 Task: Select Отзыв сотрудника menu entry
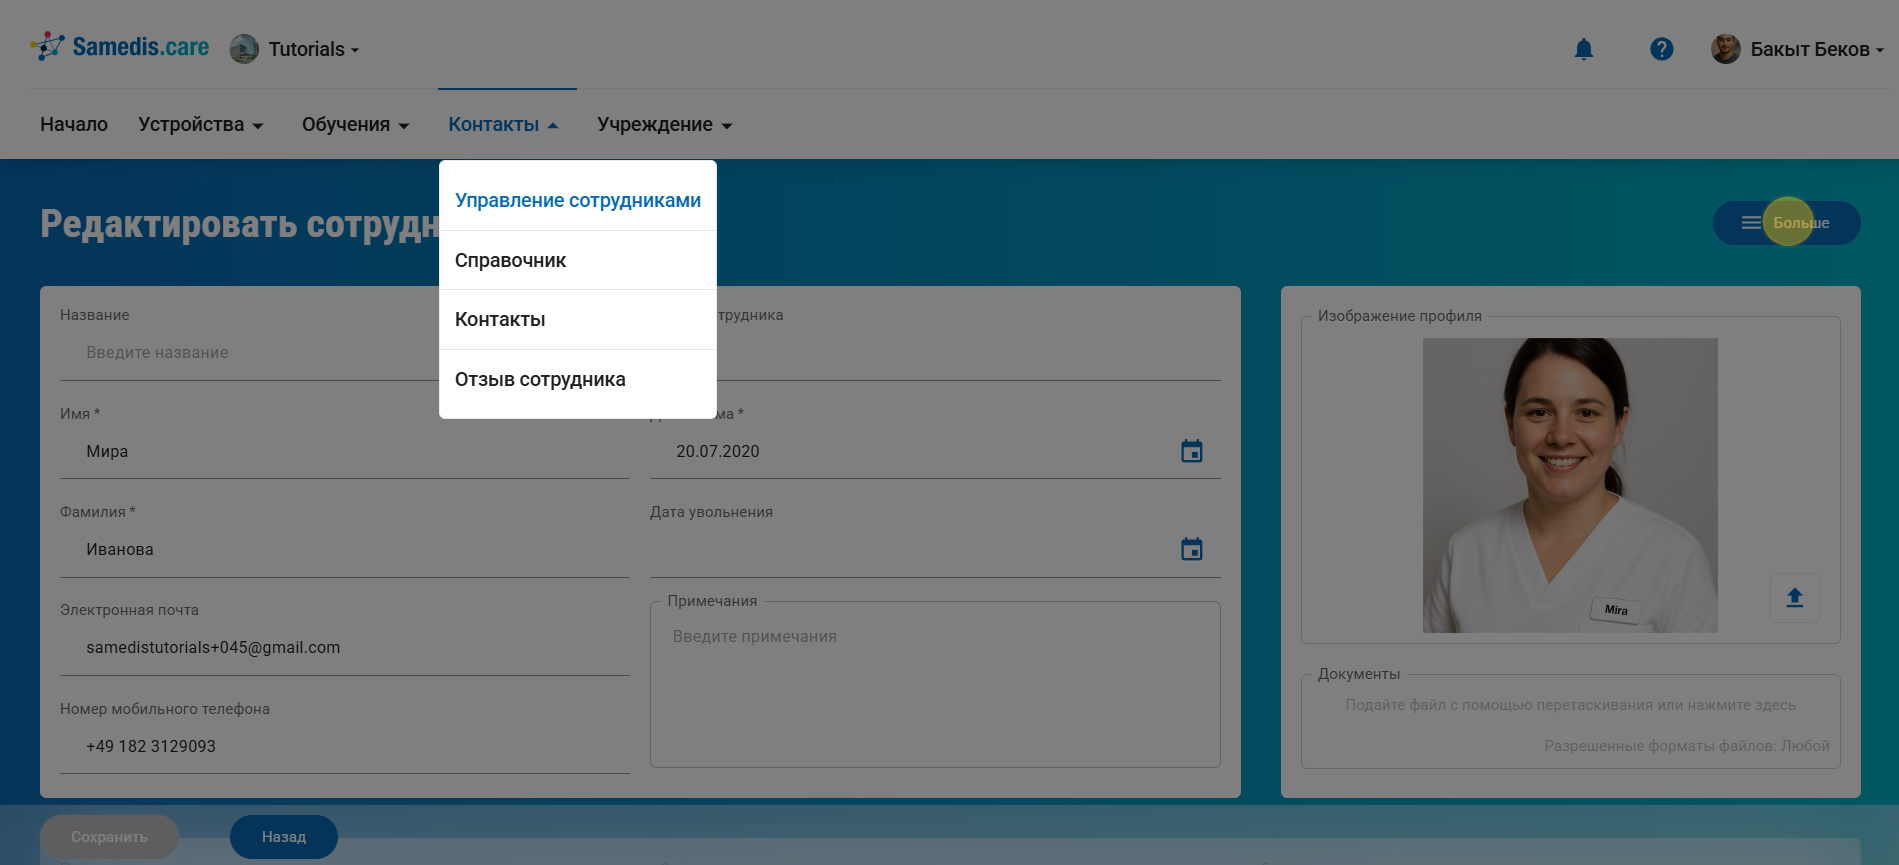click(540, 379)
